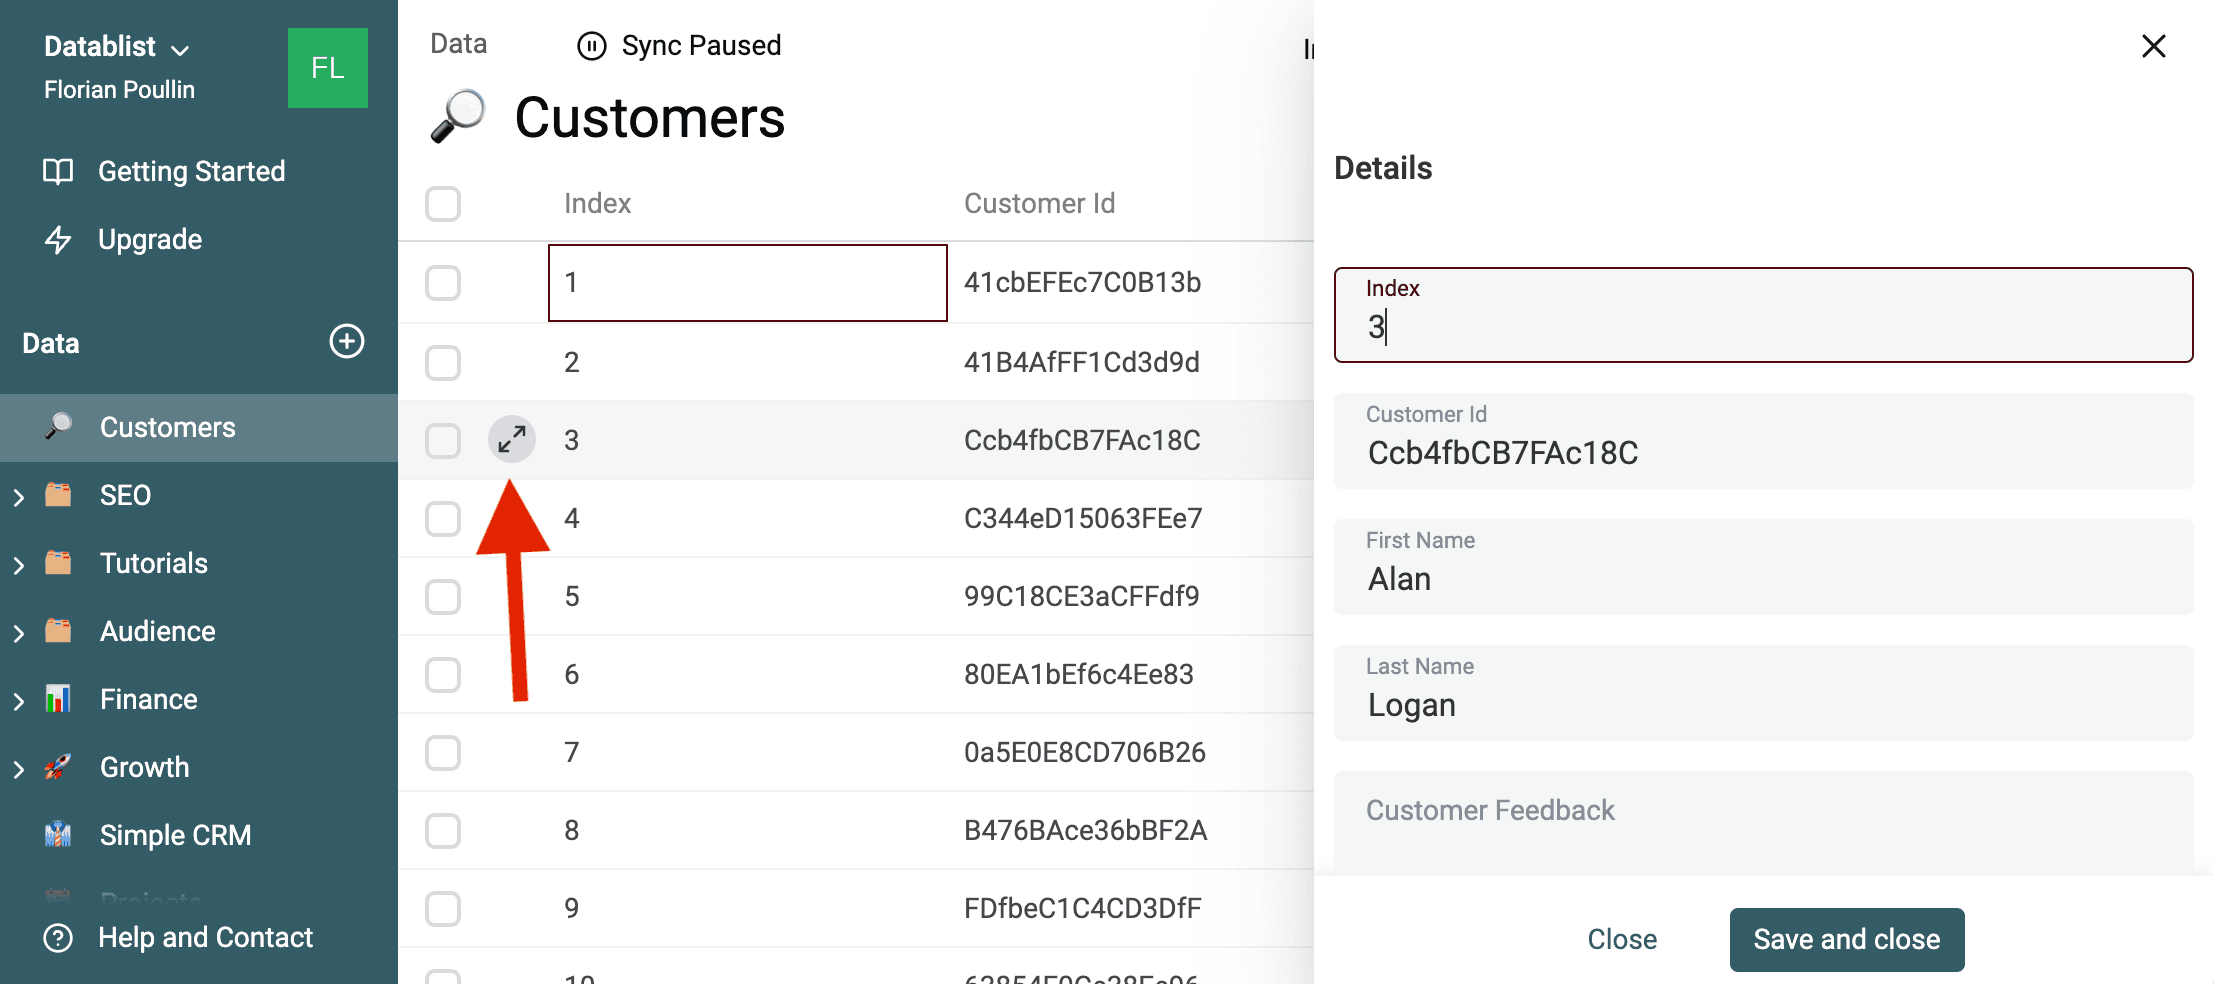The width and height of the screenshot is (2214, 984).
Task: Click the SEO folder icon
Action: (x=58, y=495)
